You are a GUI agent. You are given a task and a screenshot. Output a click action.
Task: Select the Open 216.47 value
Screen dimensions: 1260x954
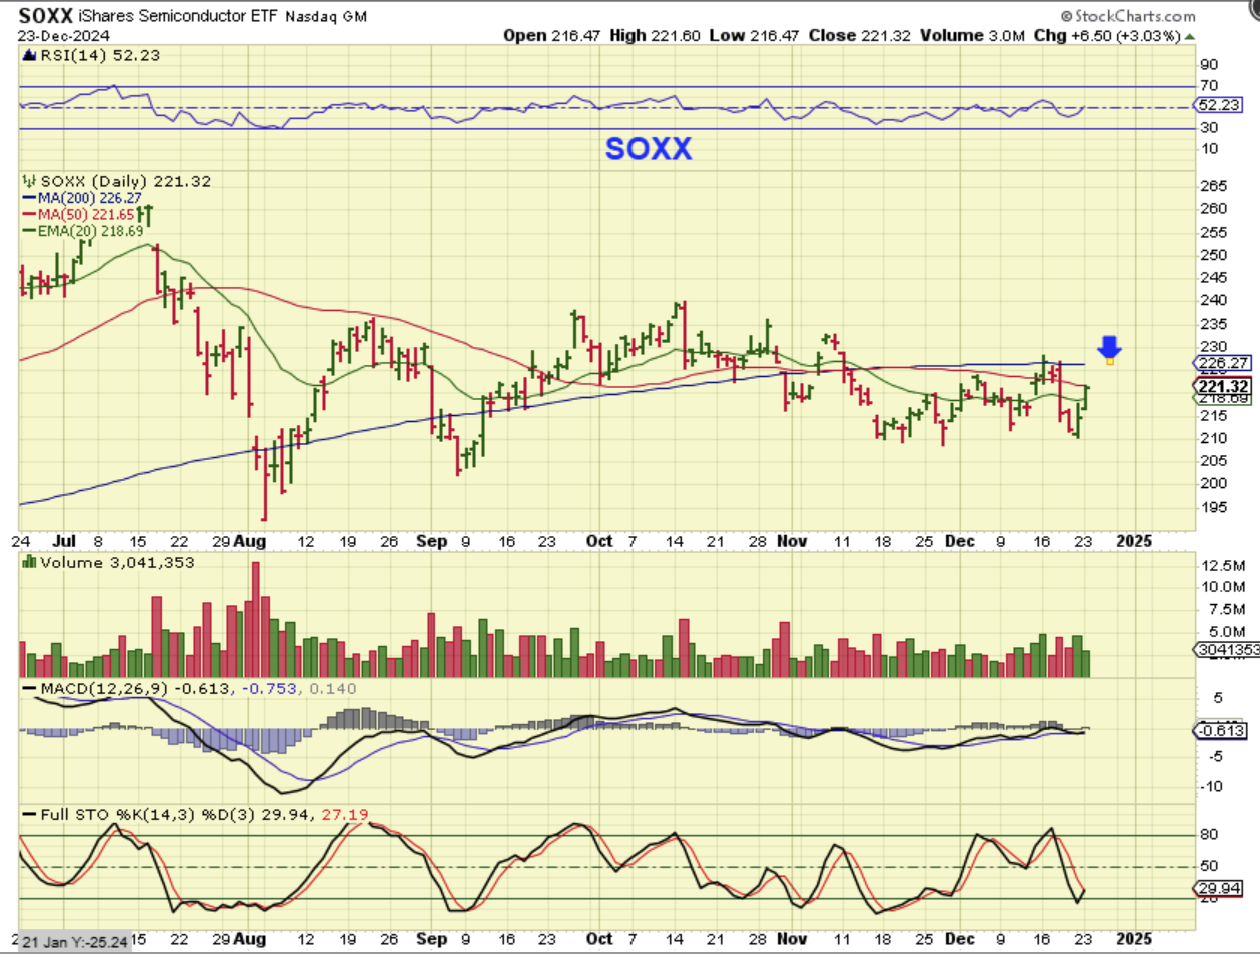pos(551,35)
